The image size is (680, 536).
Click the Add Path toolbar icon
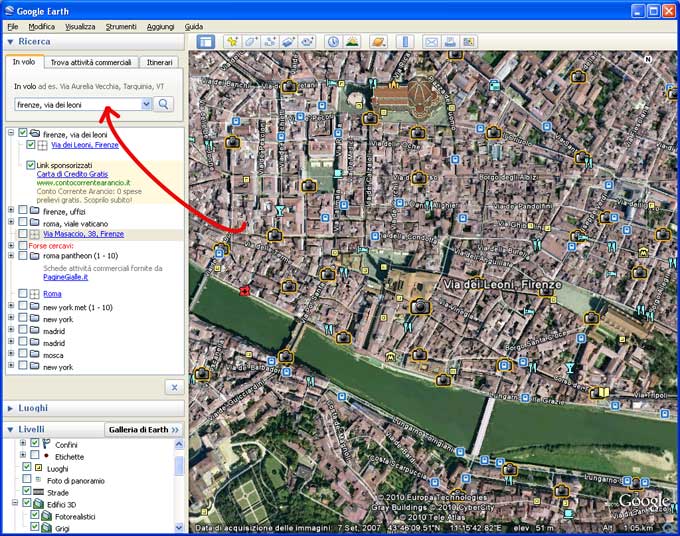(x=270, y=42)
